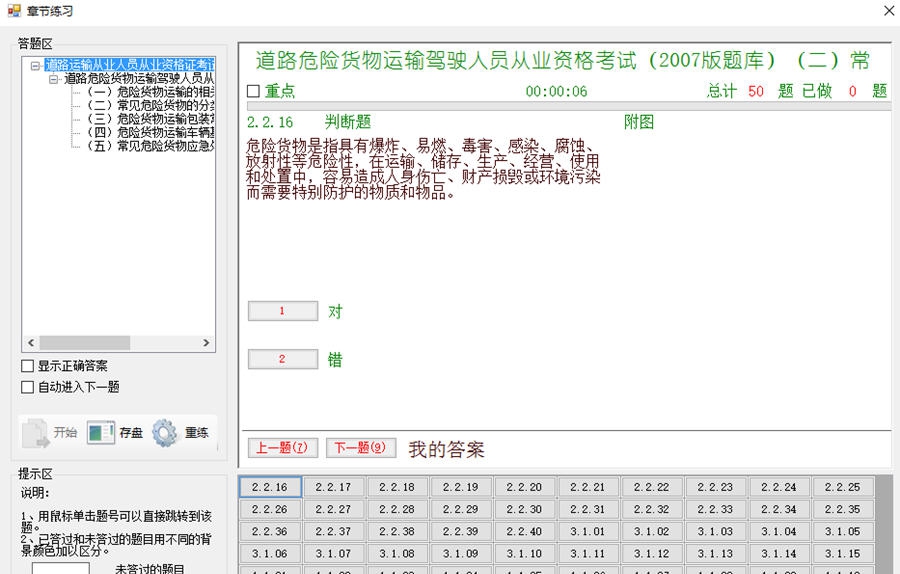Click the progress bar under the timer
Viewport: 900px width, 574px height.
[569, 106]
